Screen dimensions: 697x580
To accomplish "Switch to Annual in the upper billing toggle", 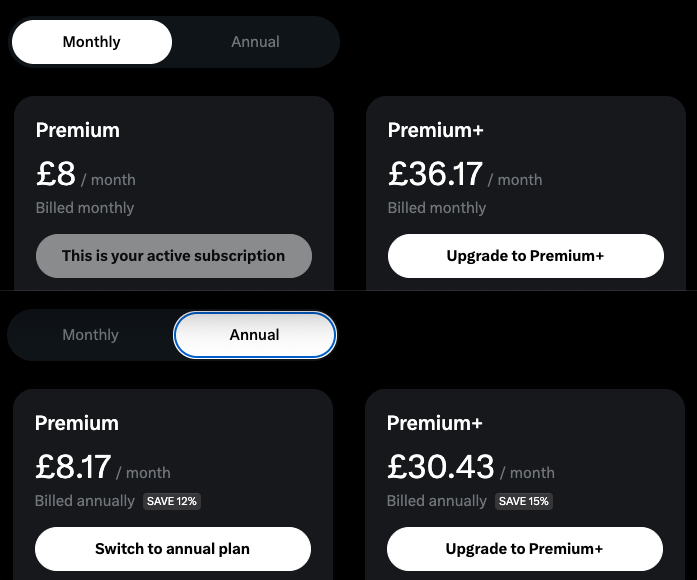I will 256,42.
